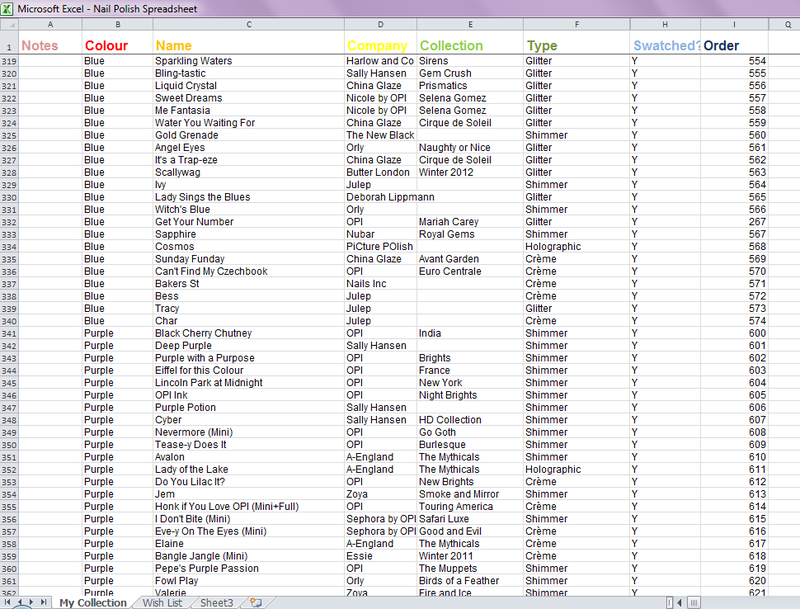Go to first sheet navigation arrow
This screenshot has width=800, height=609.
pyautogui.click(x=8, y=602)
